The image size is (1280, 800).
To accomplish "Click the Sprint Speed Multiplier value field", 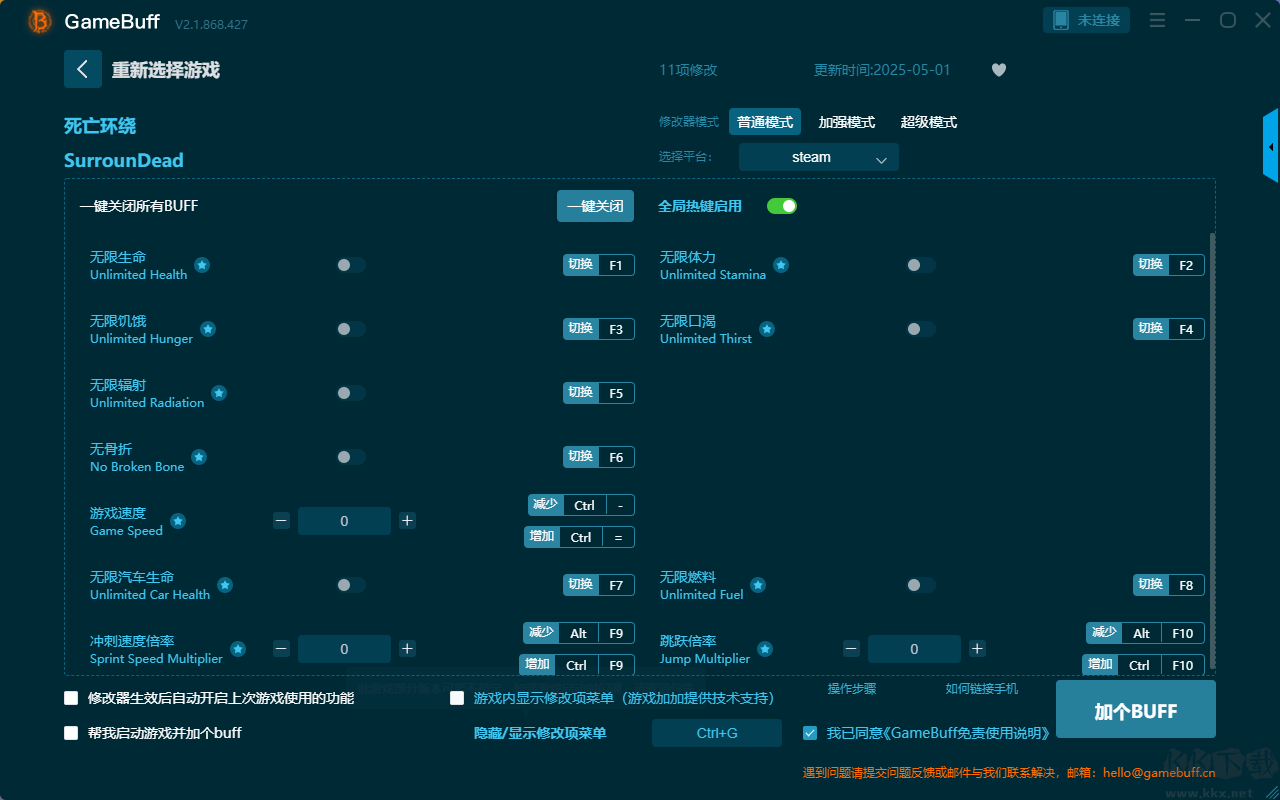I will click(344, 649).
